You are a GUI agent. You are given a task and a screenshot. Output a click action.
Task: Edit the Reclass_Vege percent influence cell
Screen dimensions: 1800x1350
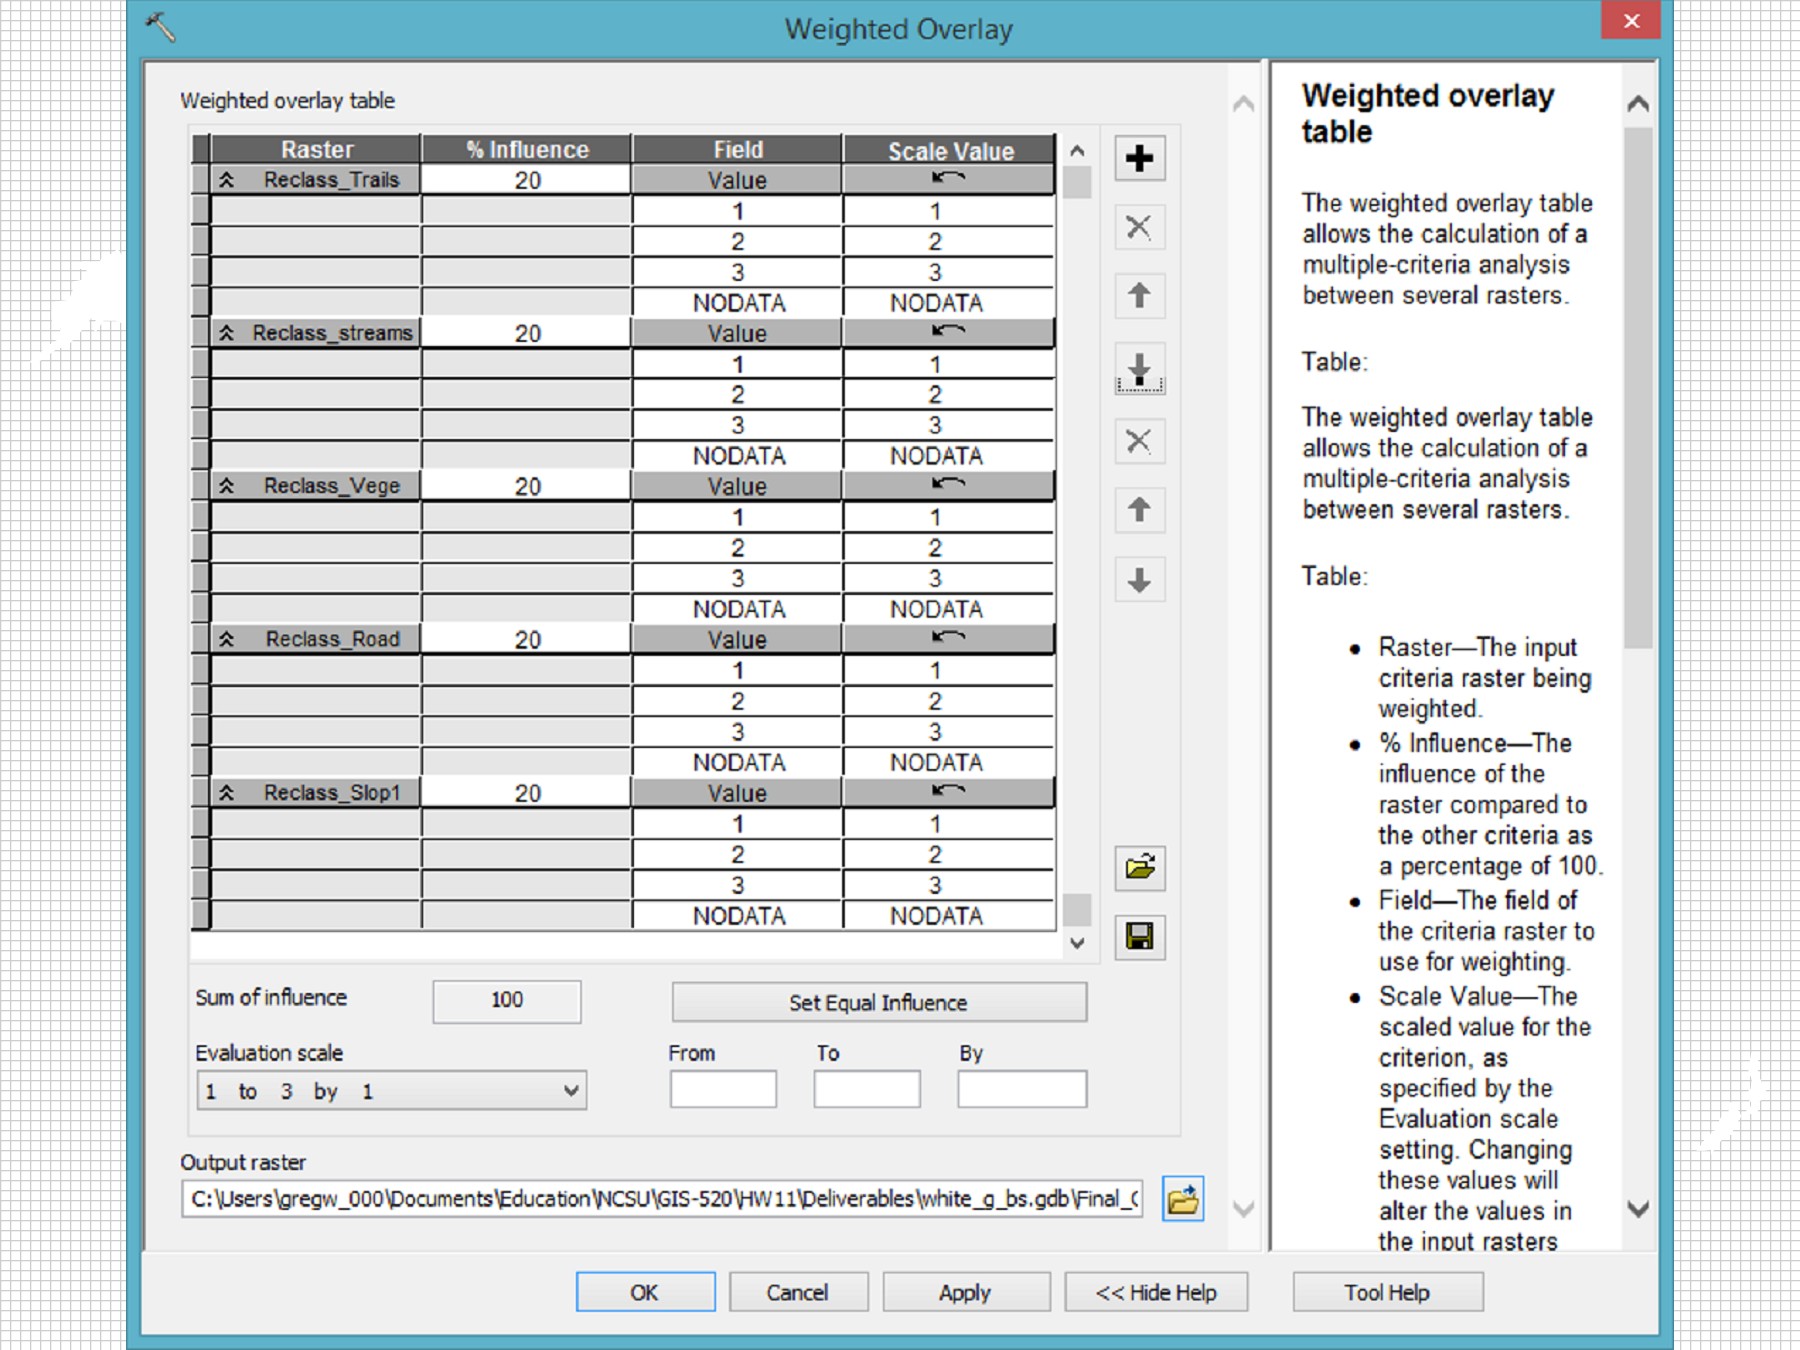tap(527, 487)
